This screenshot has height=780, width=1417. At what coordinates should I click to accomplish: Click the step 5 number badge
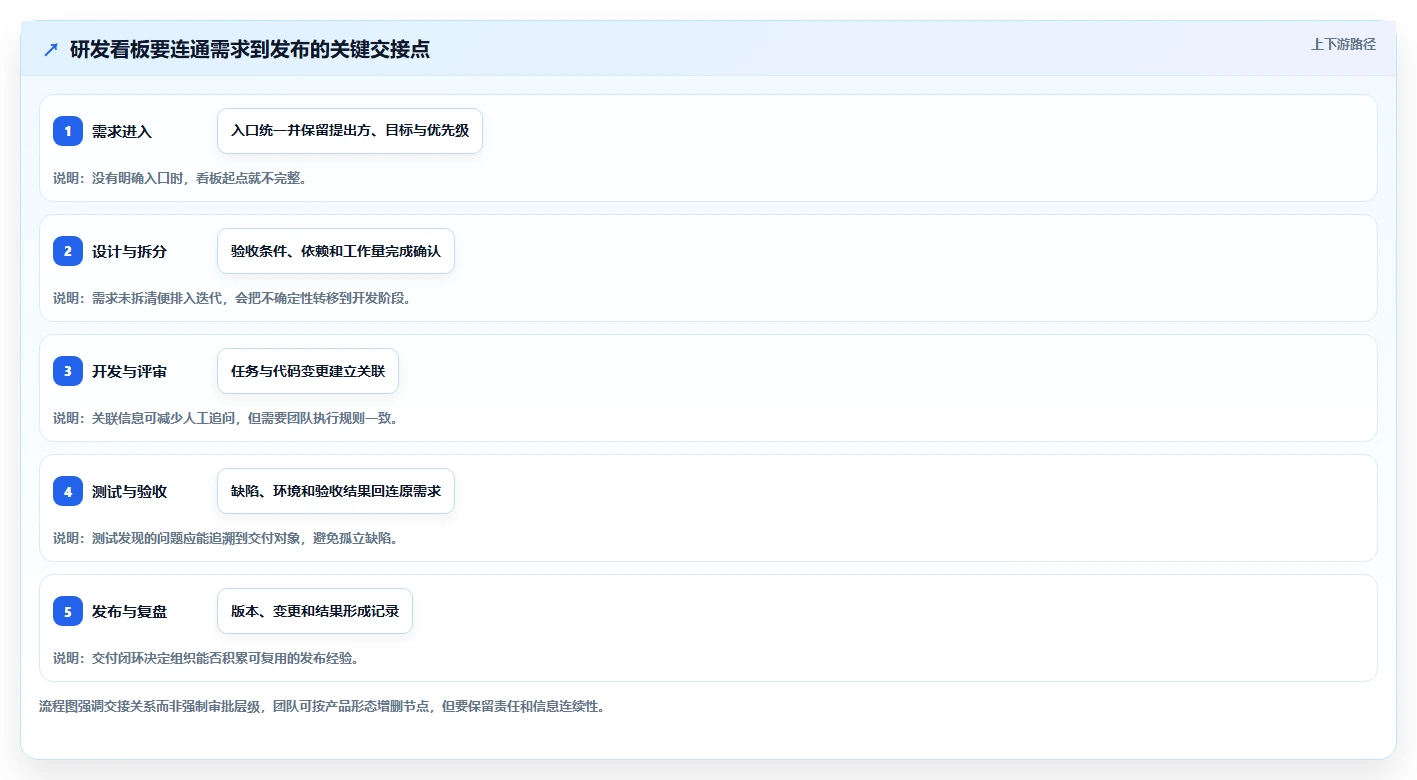(x=68, y=611)
